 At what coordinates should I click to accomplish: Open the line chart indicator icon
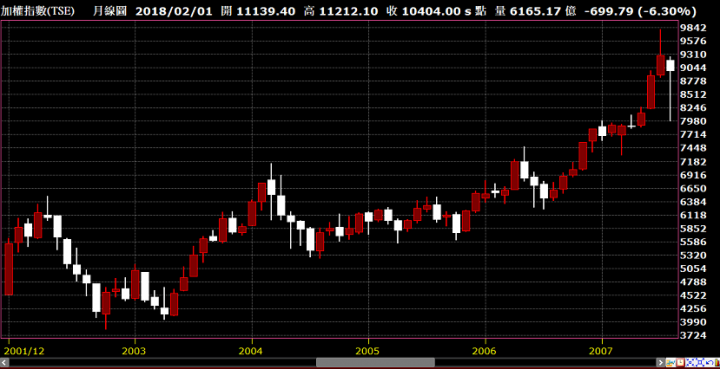pos(671,362)
